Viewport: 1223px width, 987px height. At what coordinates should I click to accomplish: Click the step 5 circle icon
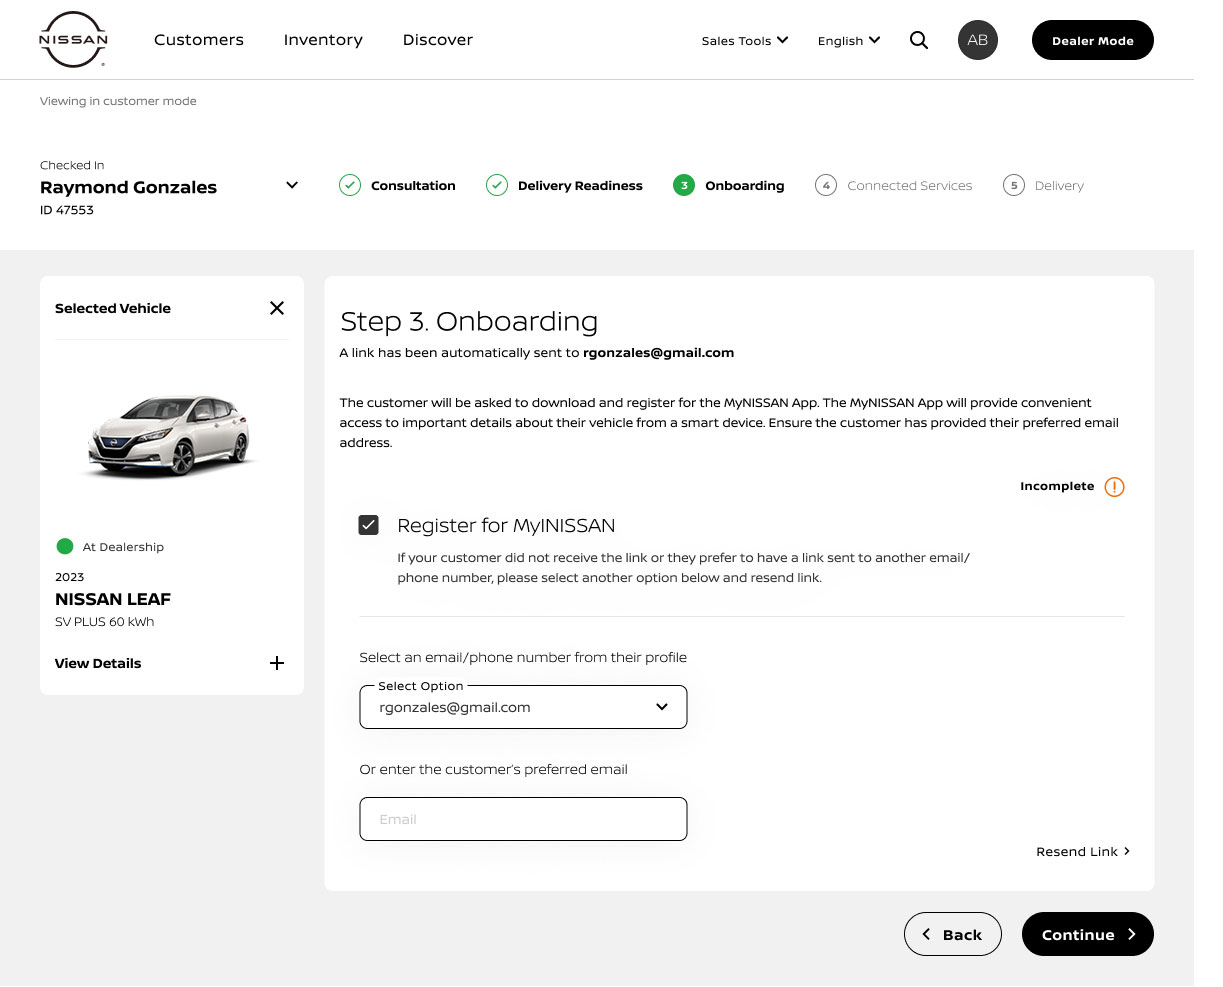(x=1013, y=185)
